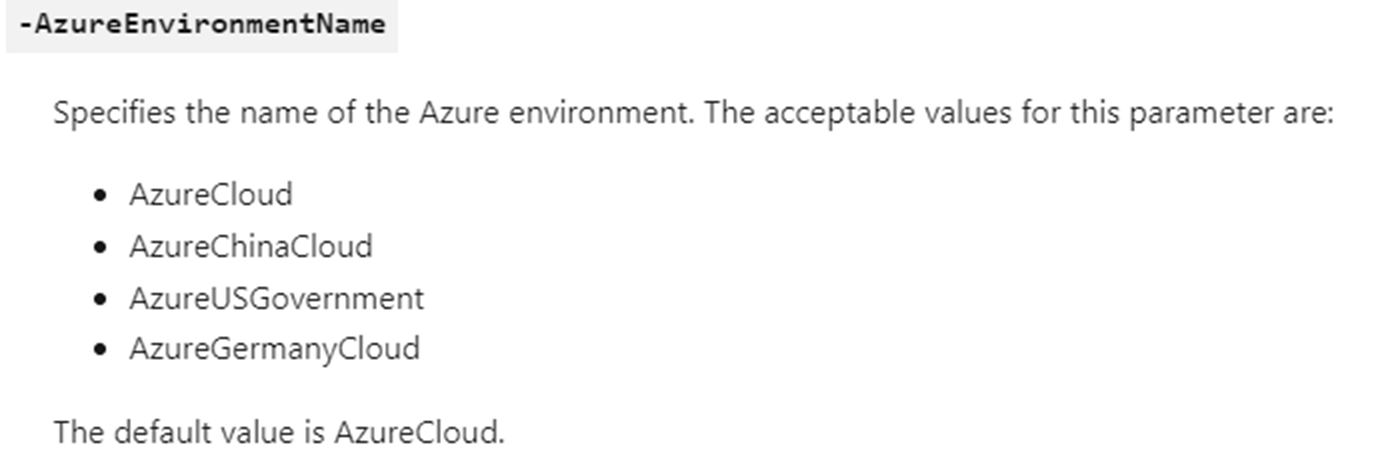This screenshot has width=1382, height=464.
Task: Click the bullet beside AzureGermanyCloud
Action: click(x=99, y=350)
